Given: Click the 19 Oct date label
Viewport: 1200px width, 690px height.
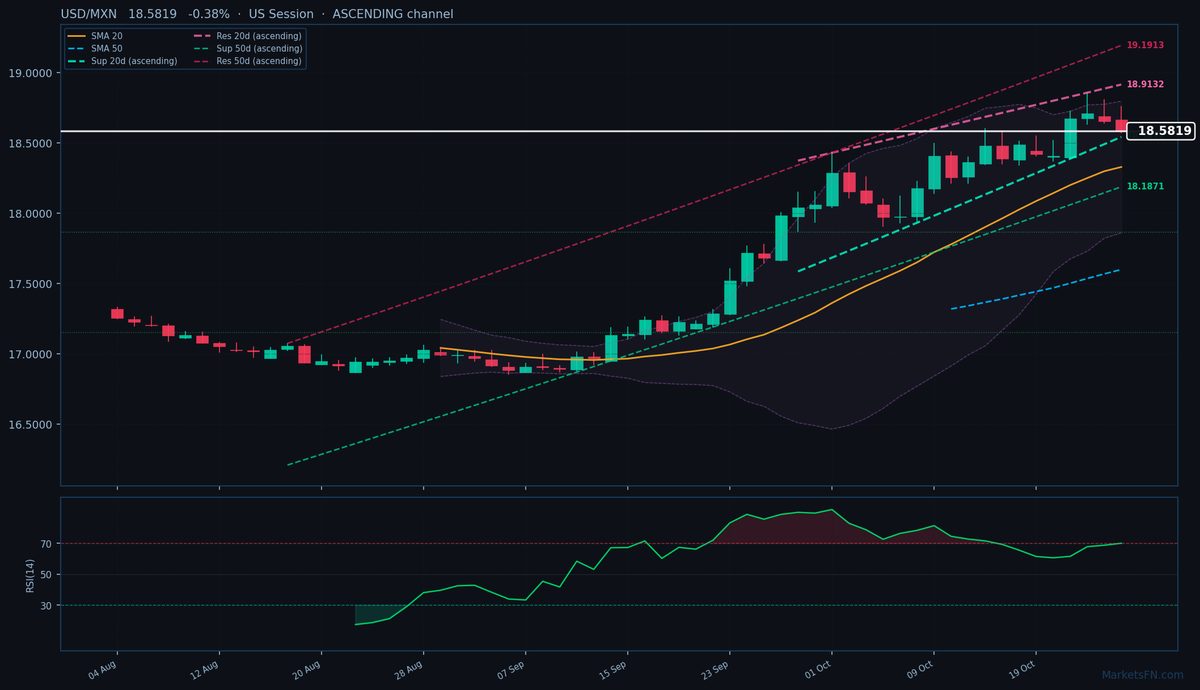Looking at the screenshot, I should pyautogui.click(x=1022, y=669).
